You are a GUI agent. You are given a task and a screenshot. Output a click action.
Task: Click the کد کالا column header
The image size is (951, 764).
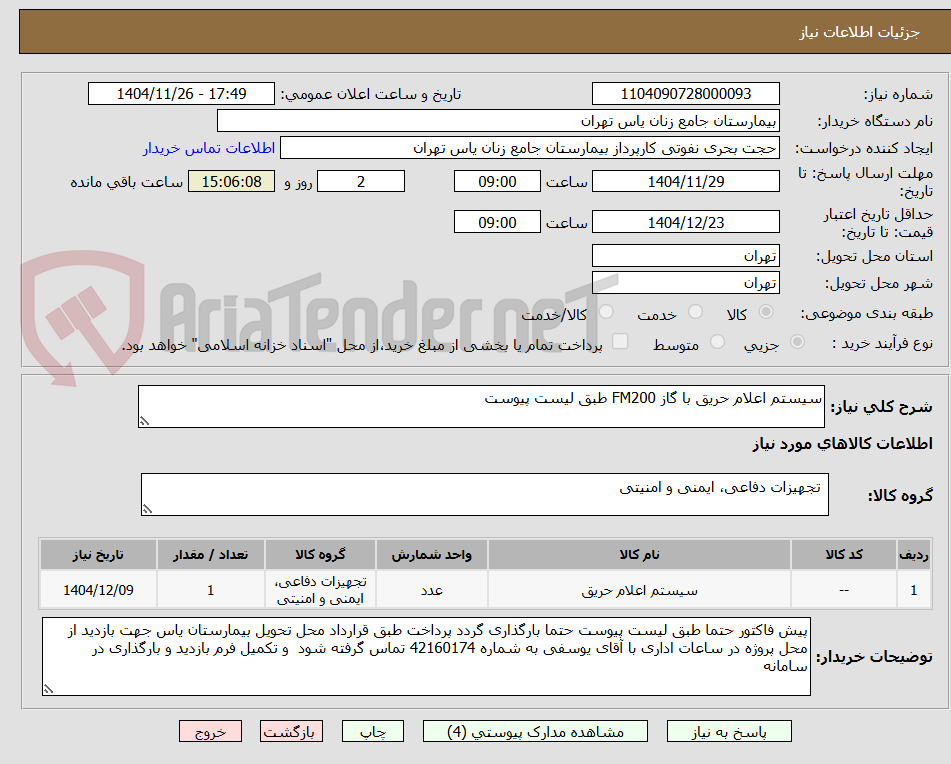(844, 554)
